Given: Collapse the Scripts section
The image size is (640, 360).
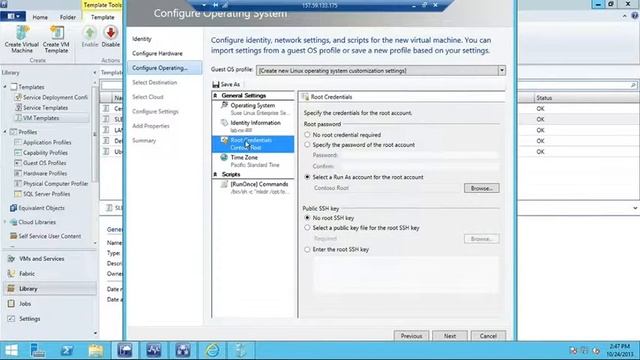Looking at the screenshot, I should tap(215, 174).
